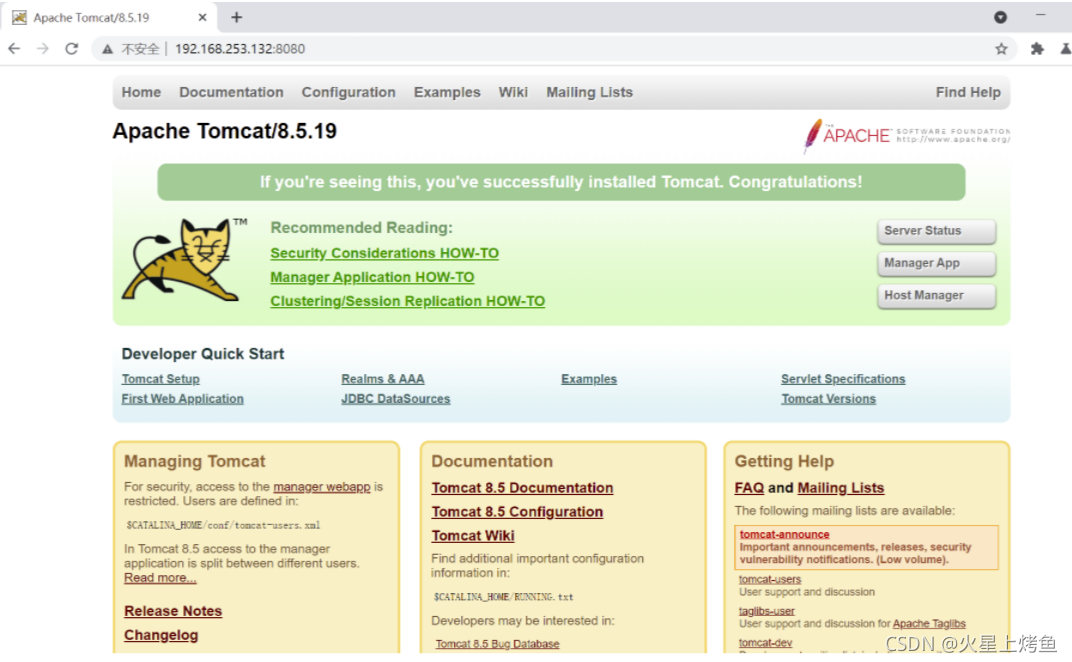
Task: Open Tomcat 8.5 Documentation link
Action: [522, 488]
